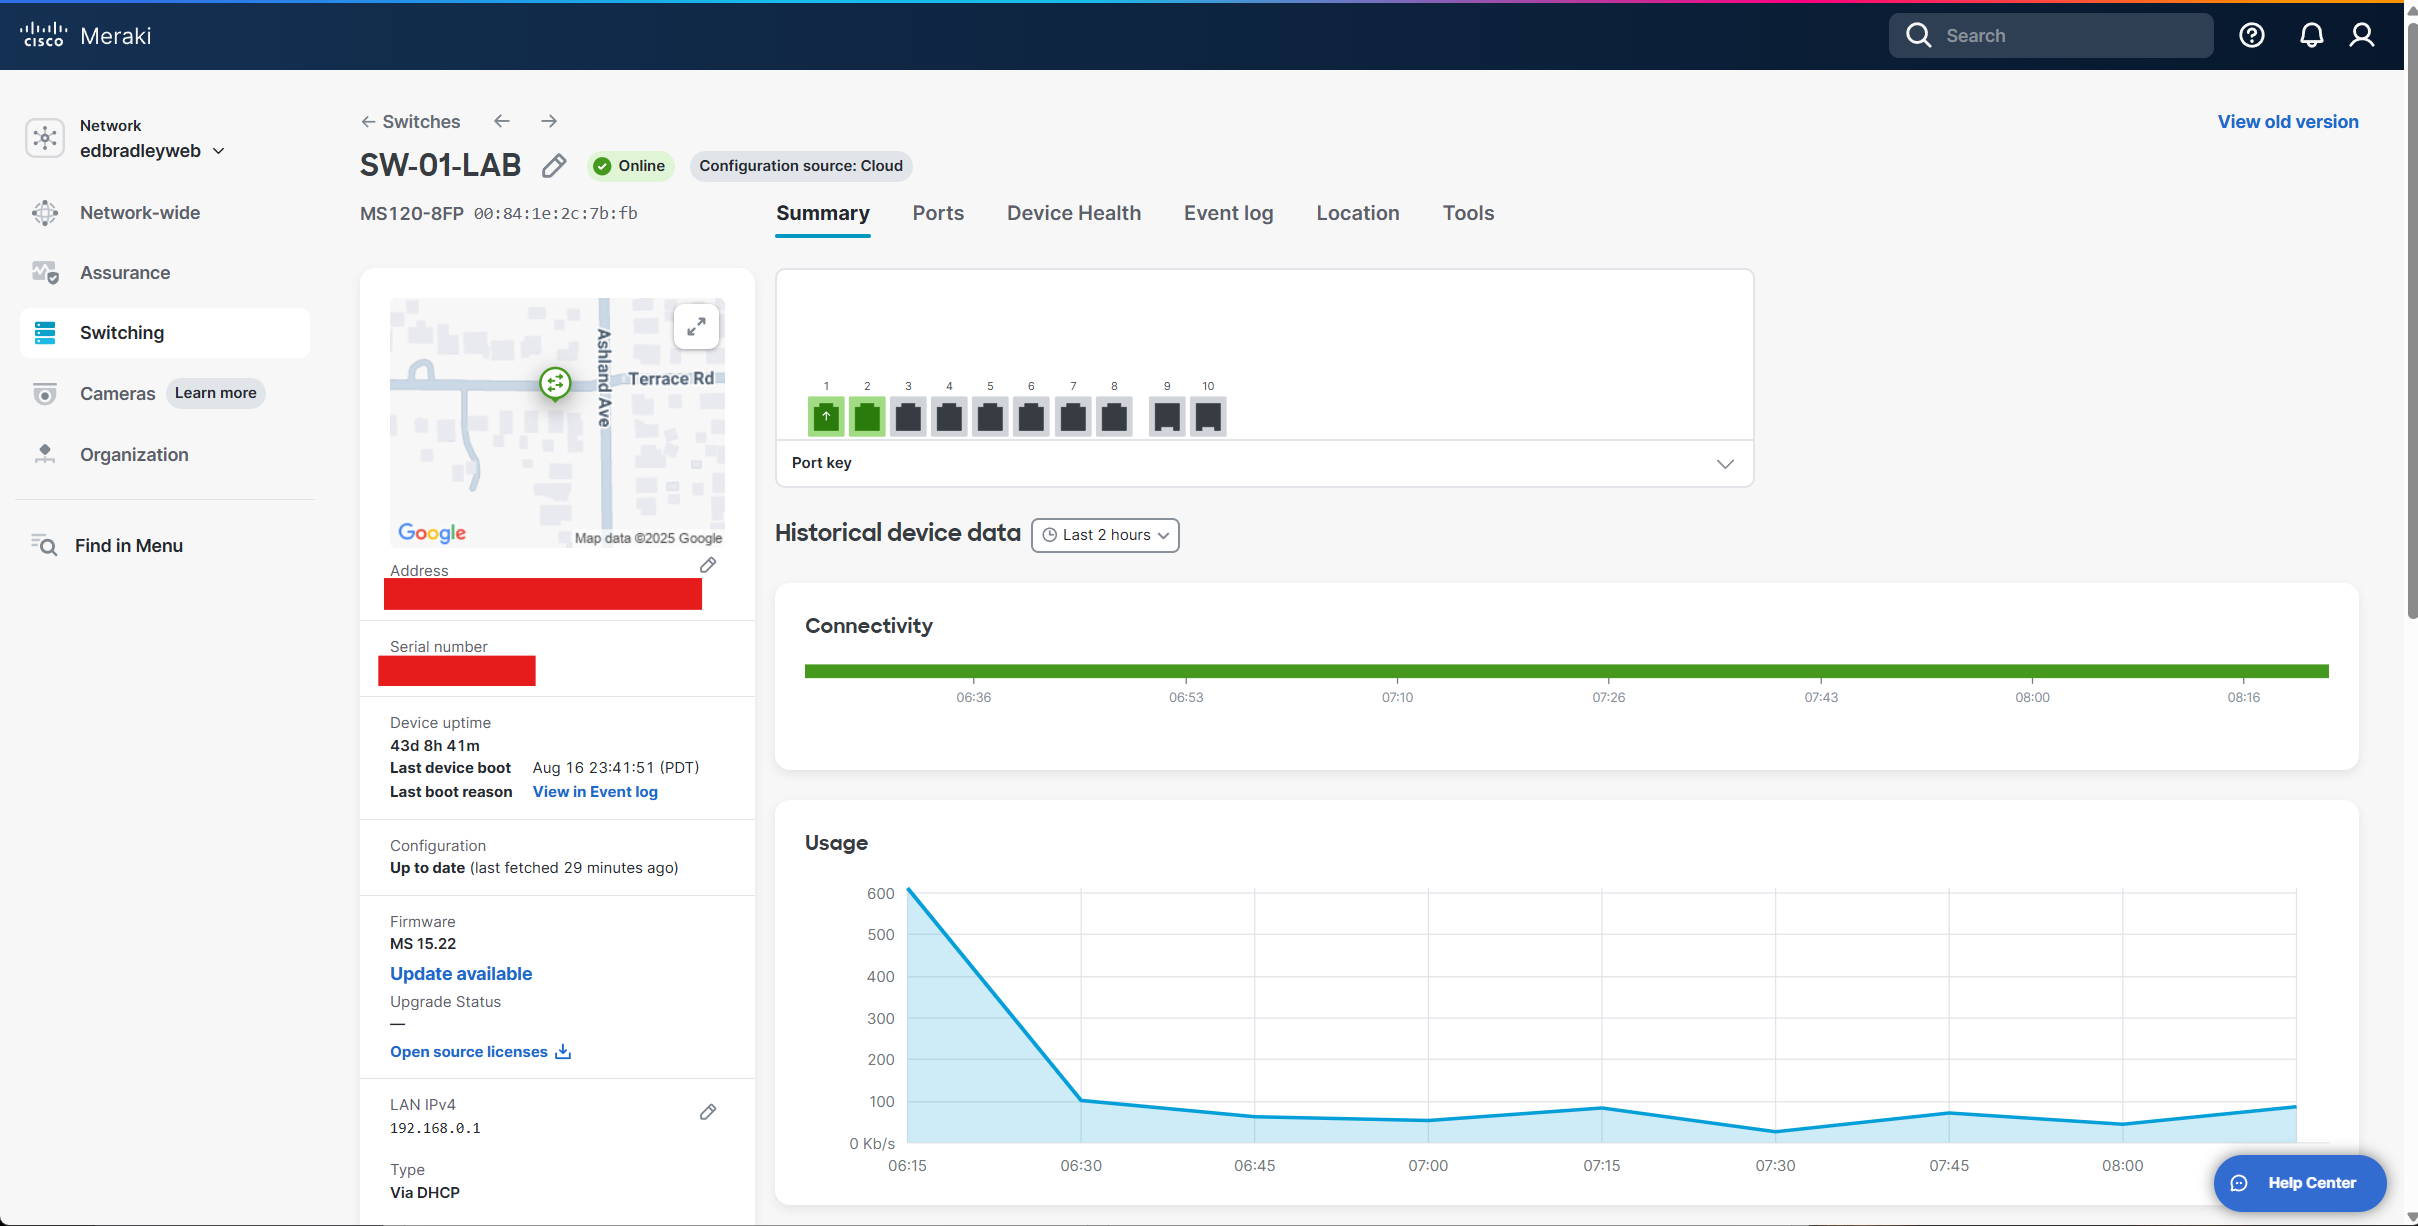Click the Update available link

click(x=460, y=974)
